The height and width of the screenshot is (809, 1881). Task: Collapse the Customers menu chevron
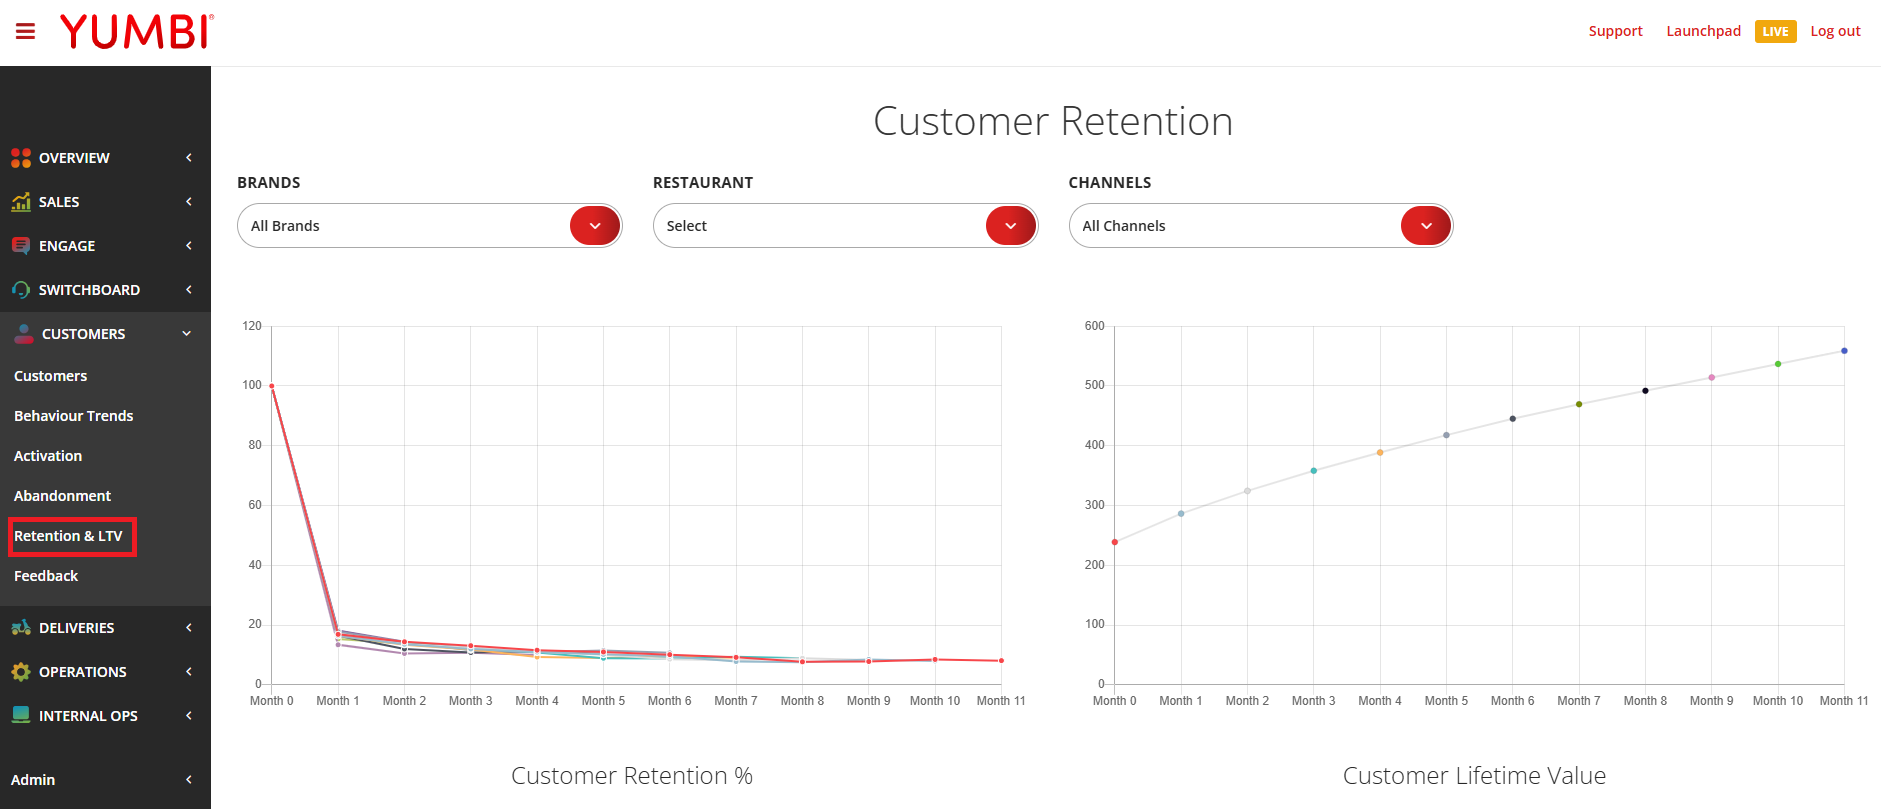pos(187,334)
